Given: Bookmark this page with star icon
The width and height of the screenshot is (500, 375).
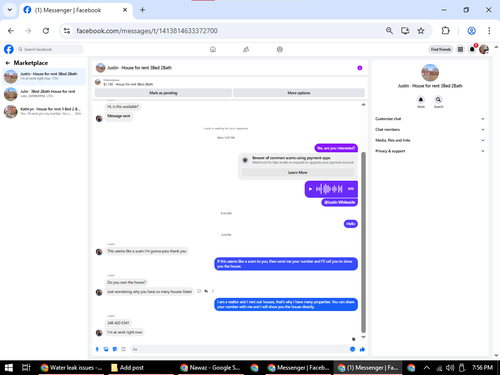Looking at the screenshot, I should click(421, 31).
